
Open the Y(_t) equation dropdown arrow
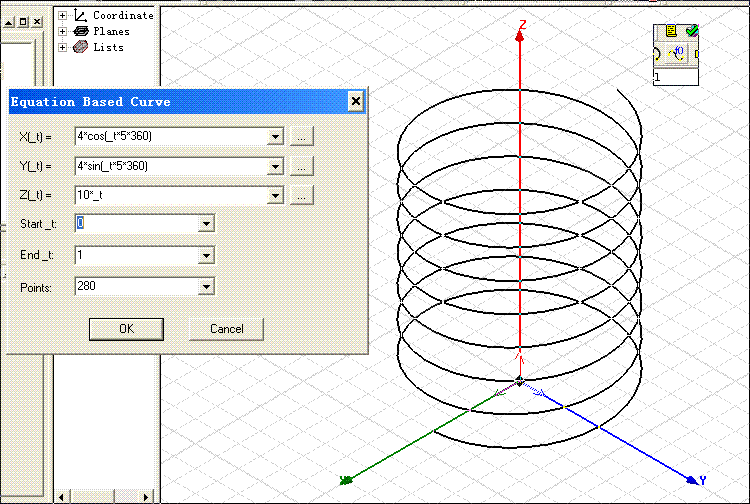(276, 167)
